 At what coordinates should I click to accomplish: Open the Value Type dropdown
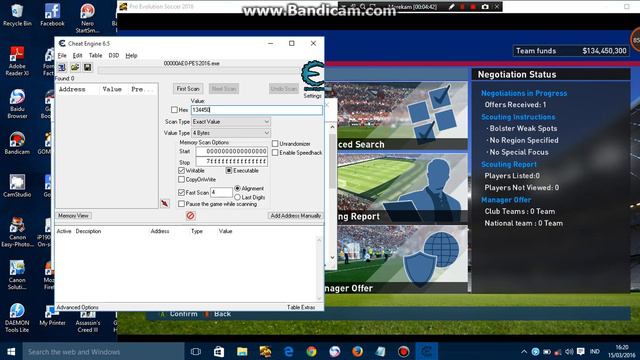coord(231,133)
